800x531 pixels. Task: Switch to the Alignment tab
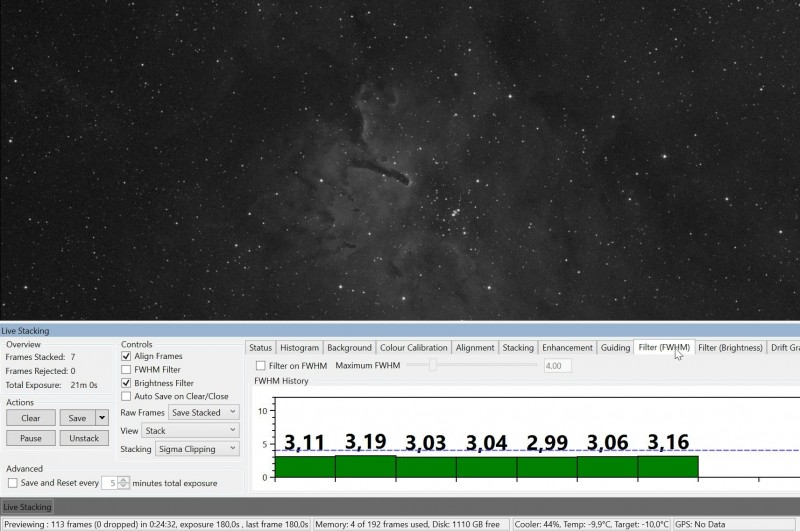coord(475,347)
